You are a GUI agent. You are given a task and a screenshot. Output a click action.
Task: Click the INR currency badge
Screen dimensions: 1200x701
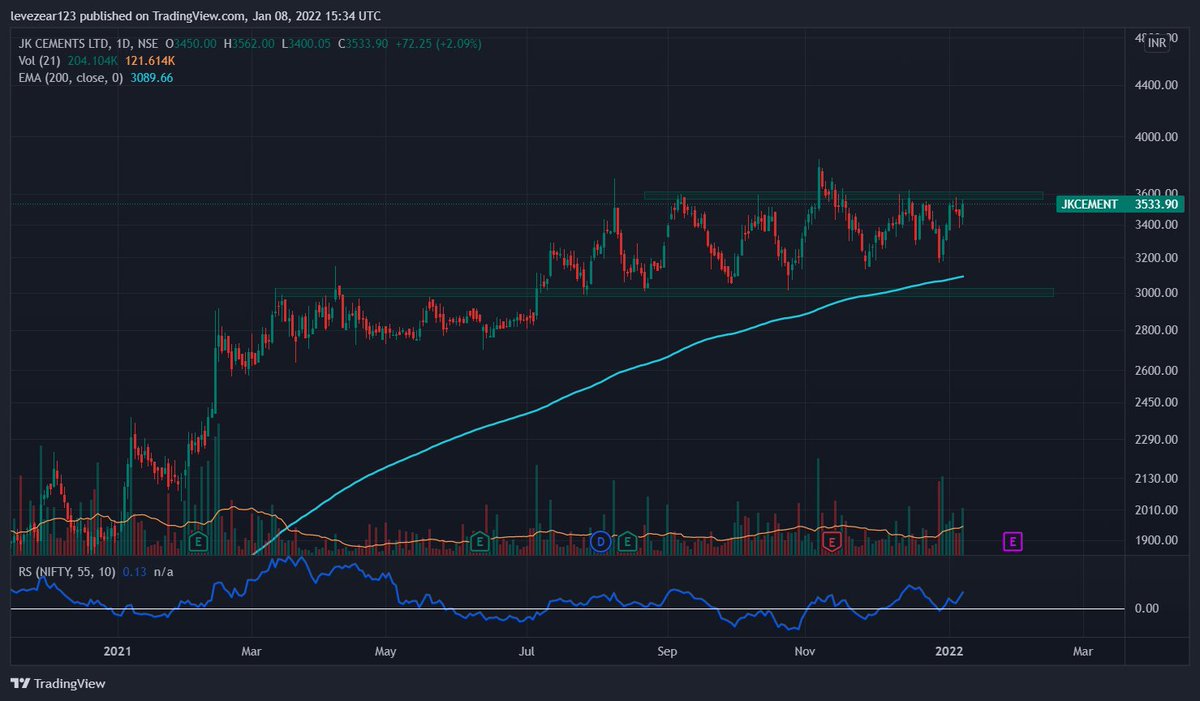[1157, 43]
